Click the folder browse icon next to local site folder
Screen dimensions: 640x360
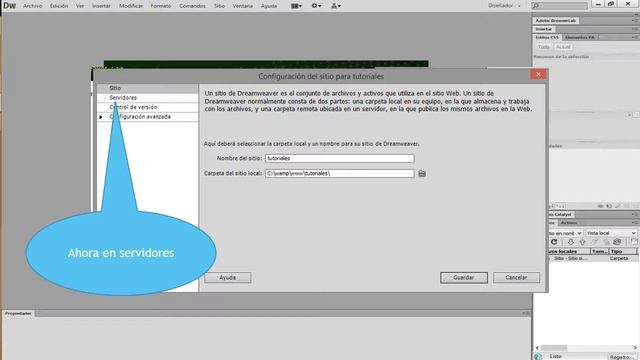click(x=422, y=173)
